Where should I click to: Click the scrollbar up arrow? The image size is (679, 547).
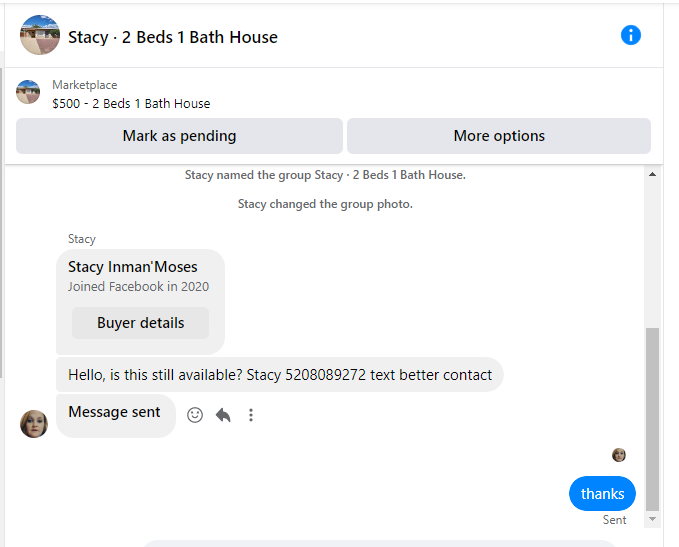pyautogui.click(x=652, y=175)
